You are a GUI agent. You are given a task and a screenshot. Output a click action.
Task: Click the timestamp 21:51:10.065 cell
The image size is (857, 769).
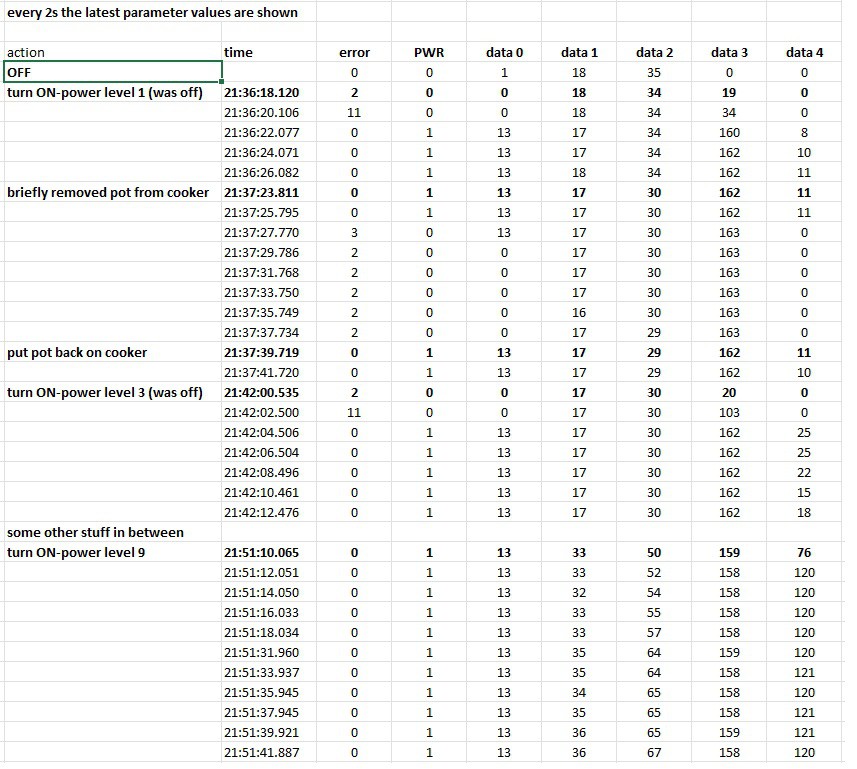click(262, 552)
